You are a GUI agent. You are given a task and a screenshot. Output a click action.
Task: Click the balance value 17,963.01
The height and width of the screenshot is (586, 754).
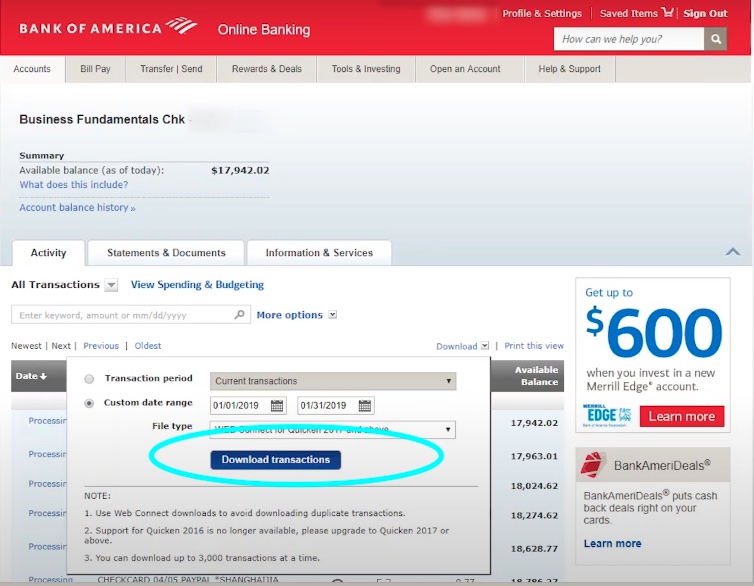[x=534, y=456]
